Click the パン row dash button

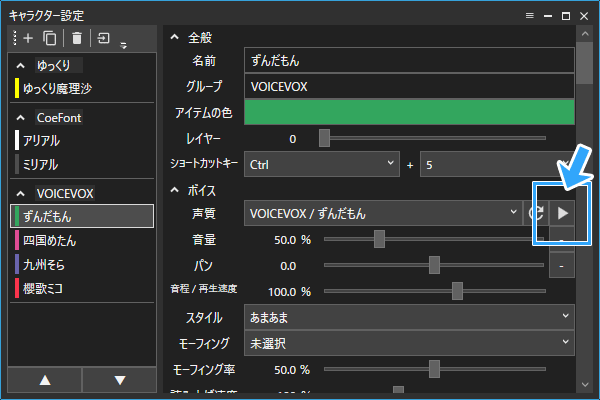coord(561,265)
